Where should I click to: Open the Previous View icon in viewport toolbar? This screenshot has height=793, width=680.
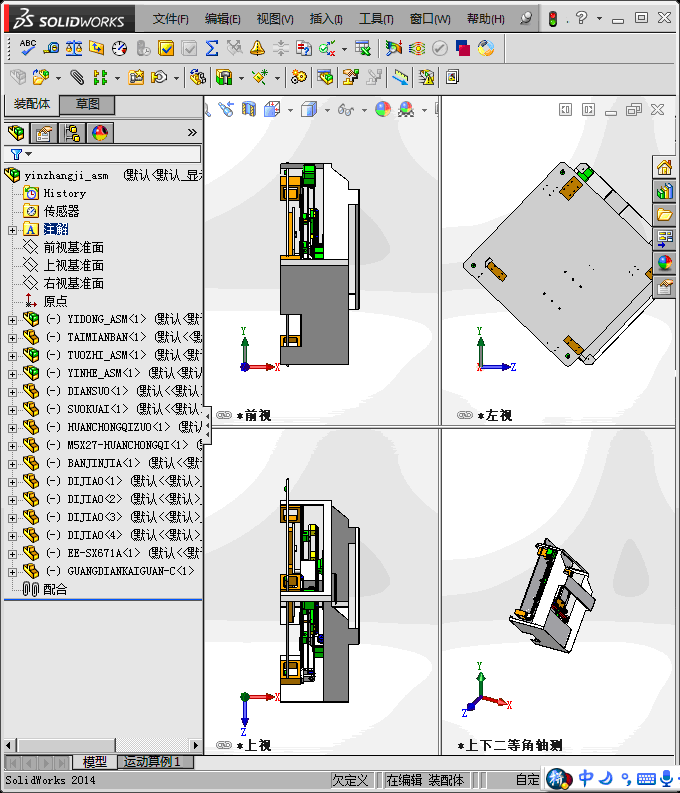click(x=226, y=109)
